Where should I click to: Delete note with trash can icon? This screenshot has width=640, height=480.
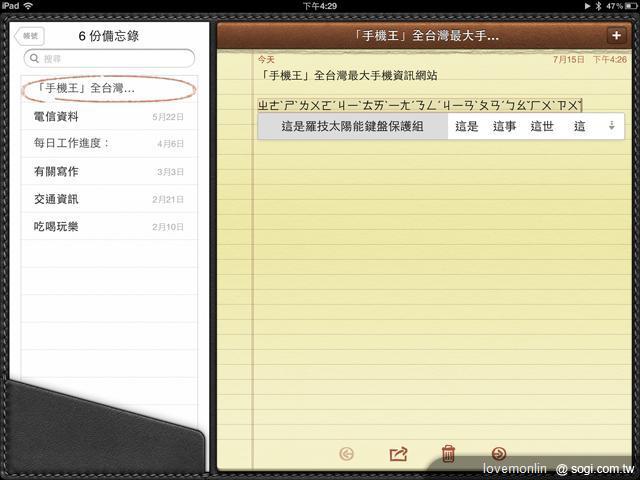[448, 453]
